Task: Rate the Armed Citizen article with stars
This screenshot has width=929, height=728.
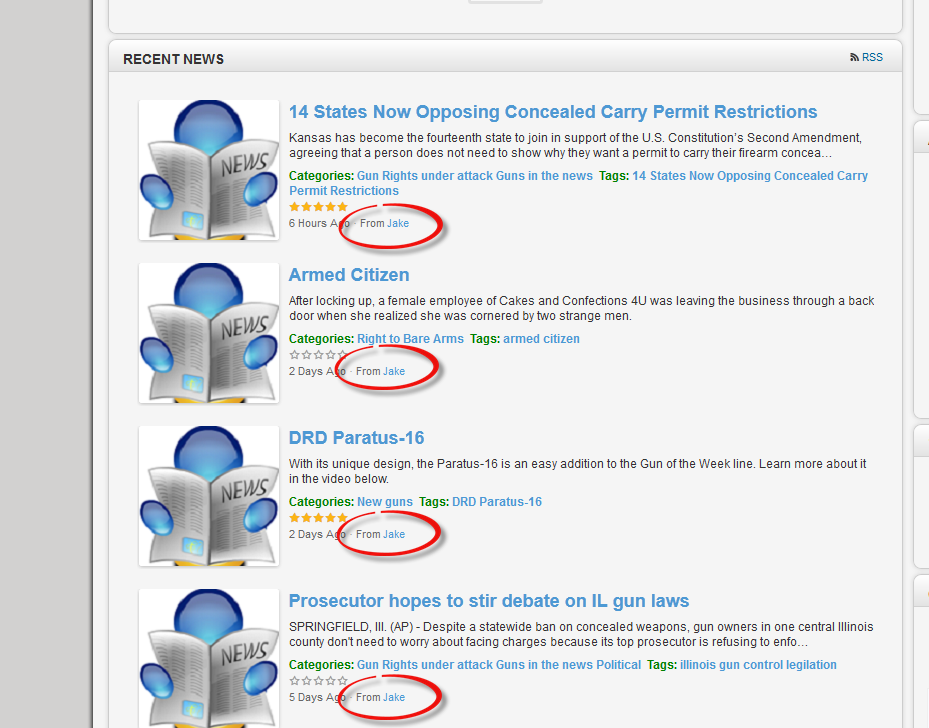Action: tap(318, 355)
